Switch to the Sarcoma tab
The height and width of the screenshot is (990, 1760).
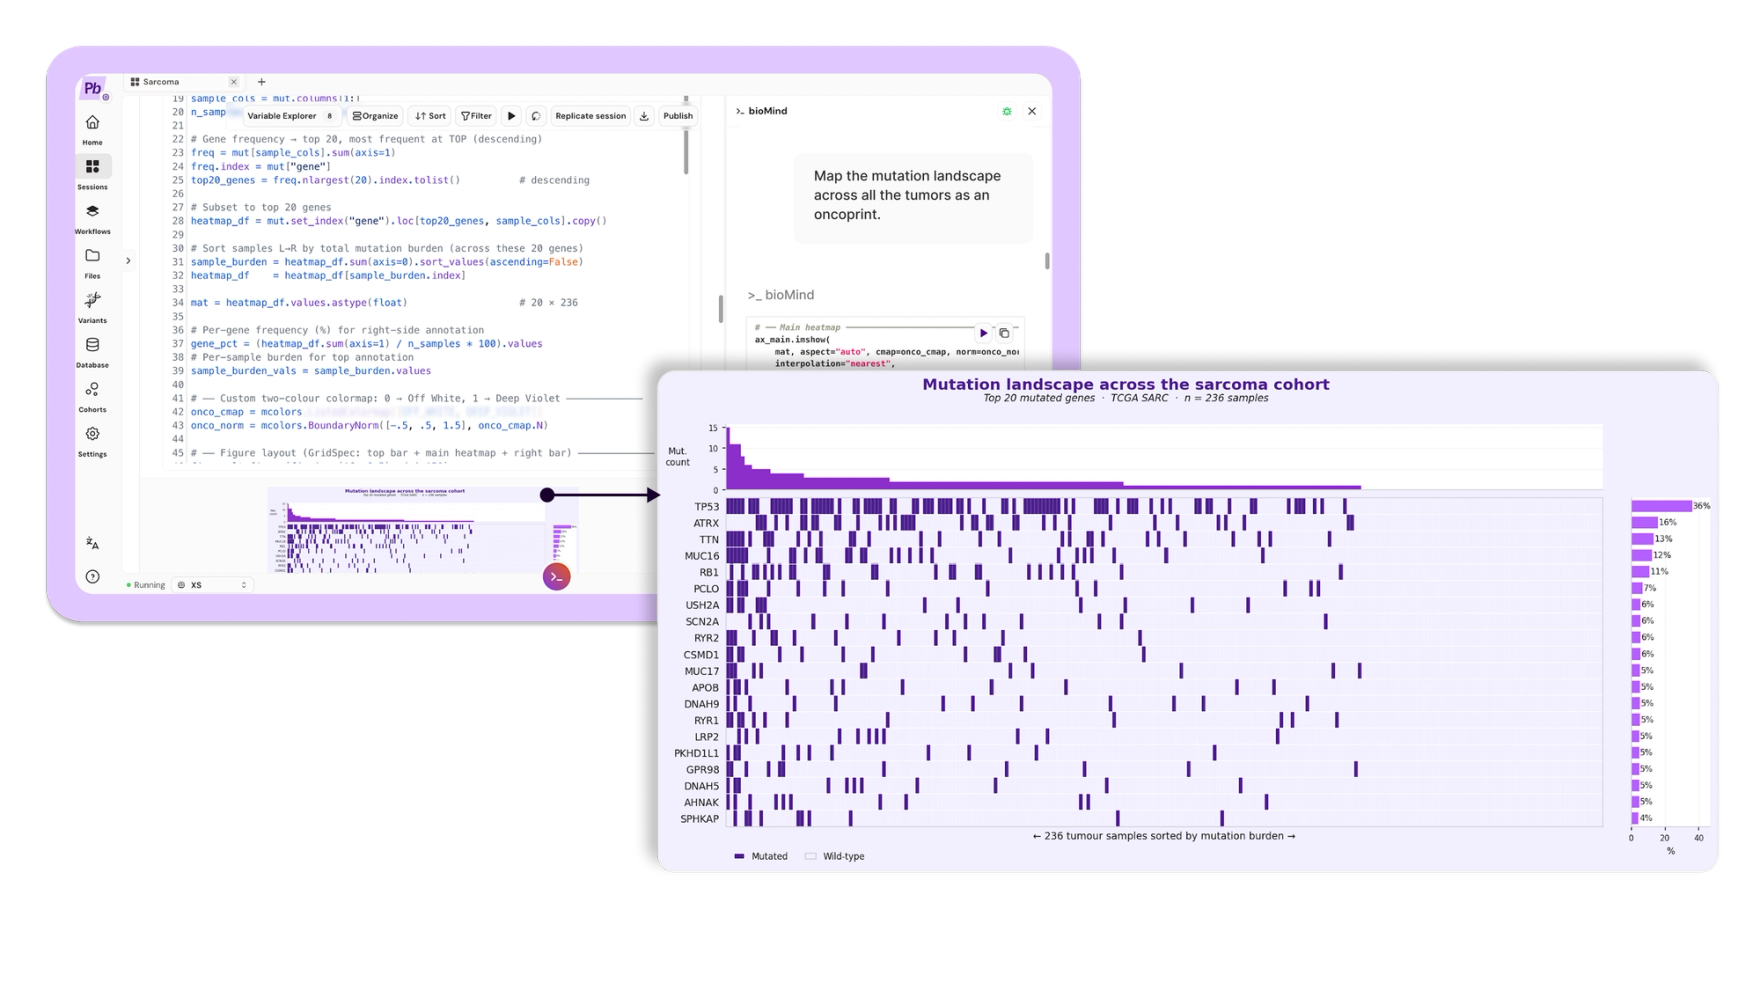[161, 82]
